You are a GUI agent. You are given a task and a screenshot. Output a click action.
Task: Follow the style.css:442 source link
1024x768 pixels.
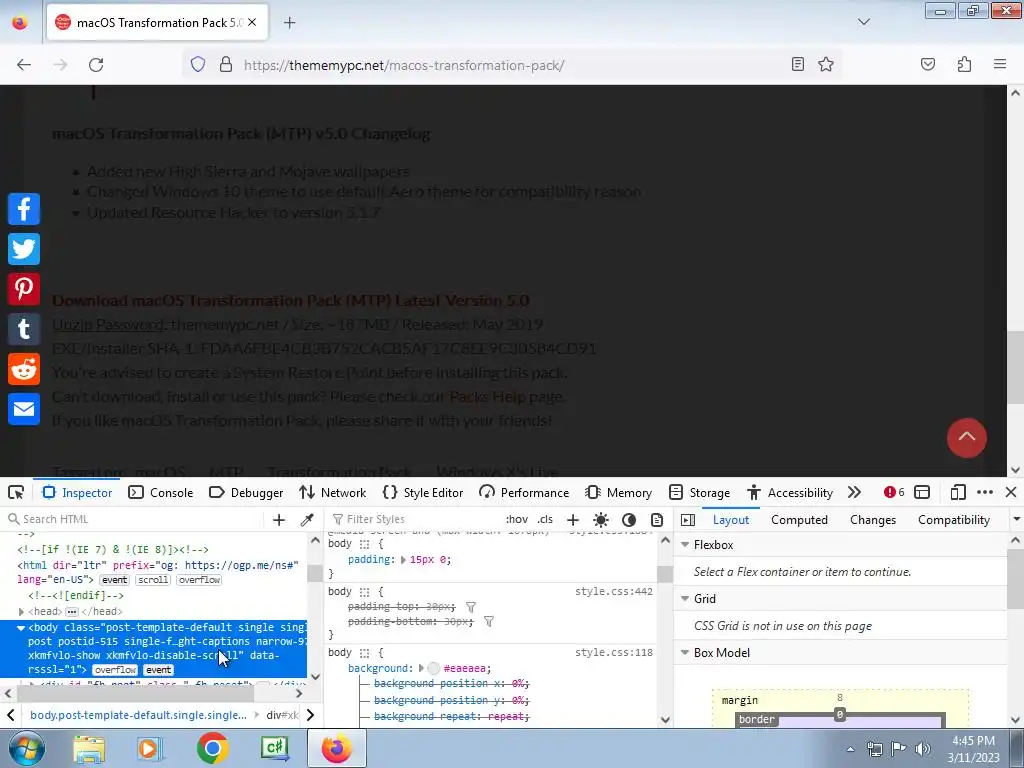click(614, 591)
